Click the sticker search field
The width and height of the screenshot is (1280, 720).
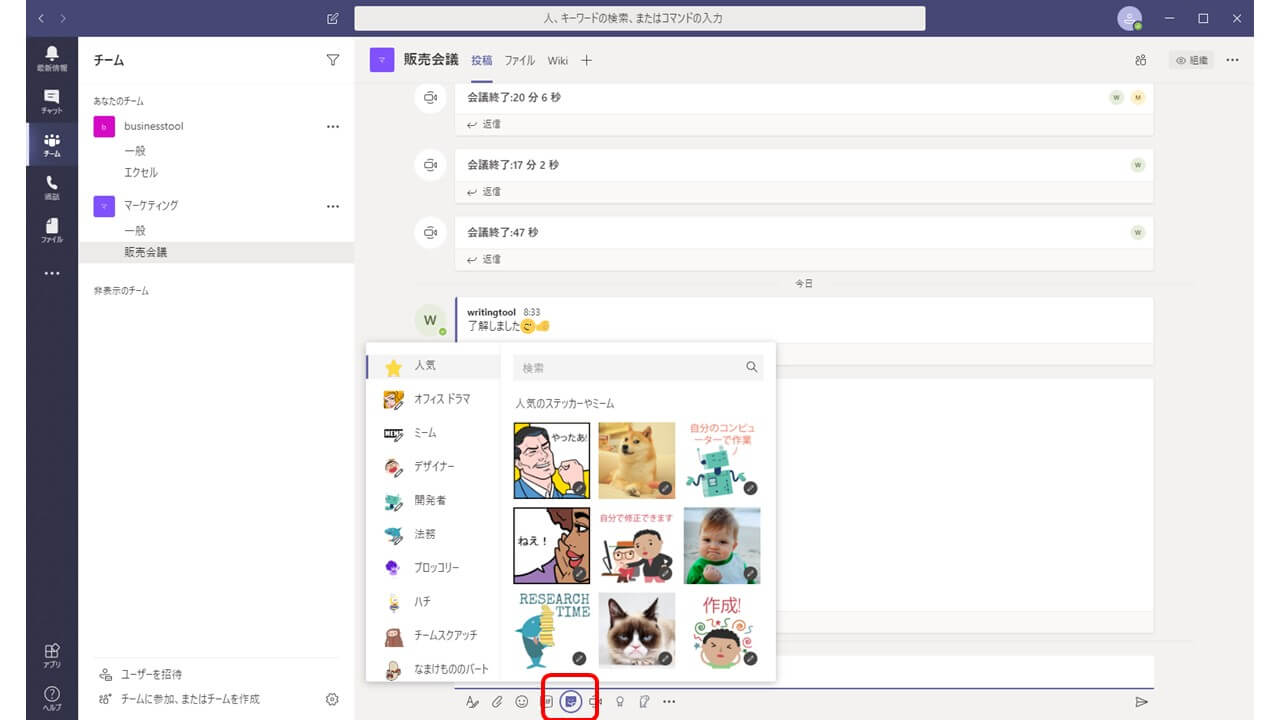(x=628, y=368)
